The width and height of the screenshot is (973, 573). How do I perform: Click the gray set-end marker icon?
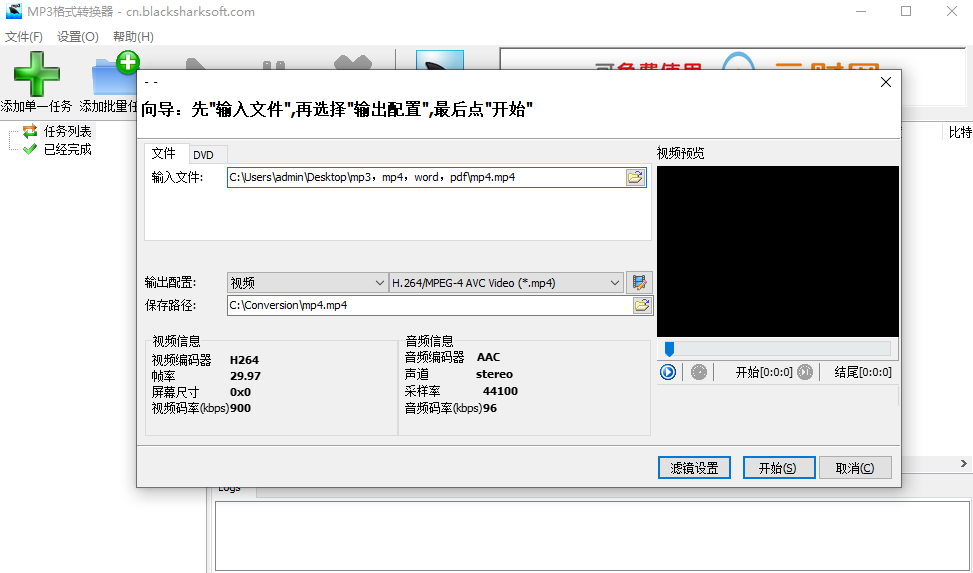pos(805,372)
